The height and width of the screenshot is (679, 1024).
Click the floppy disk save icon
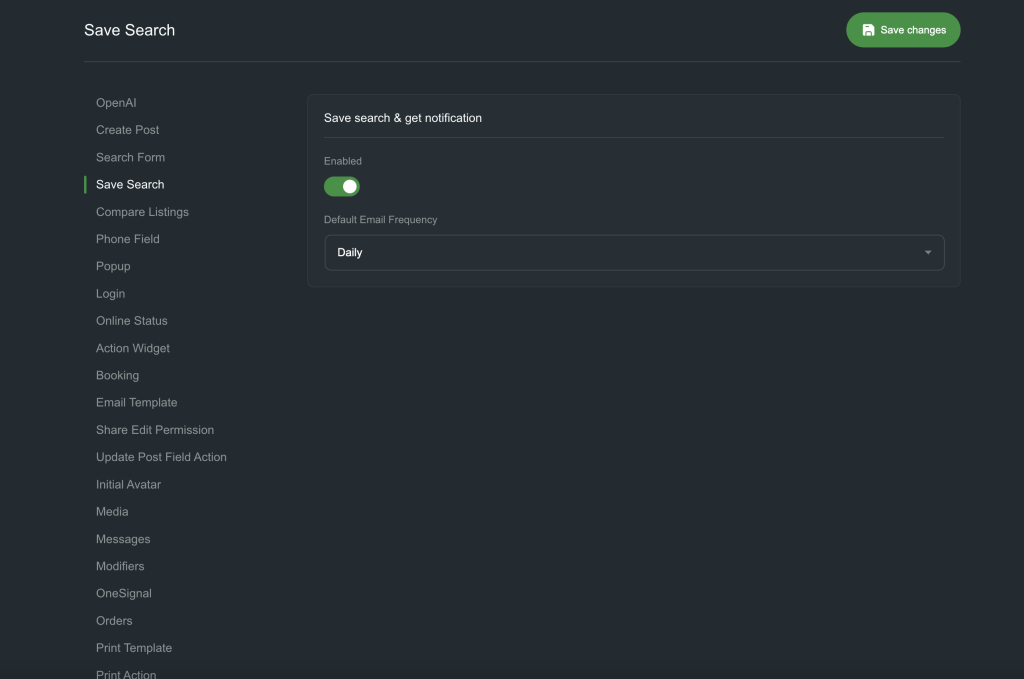click(x=868, y=30)
